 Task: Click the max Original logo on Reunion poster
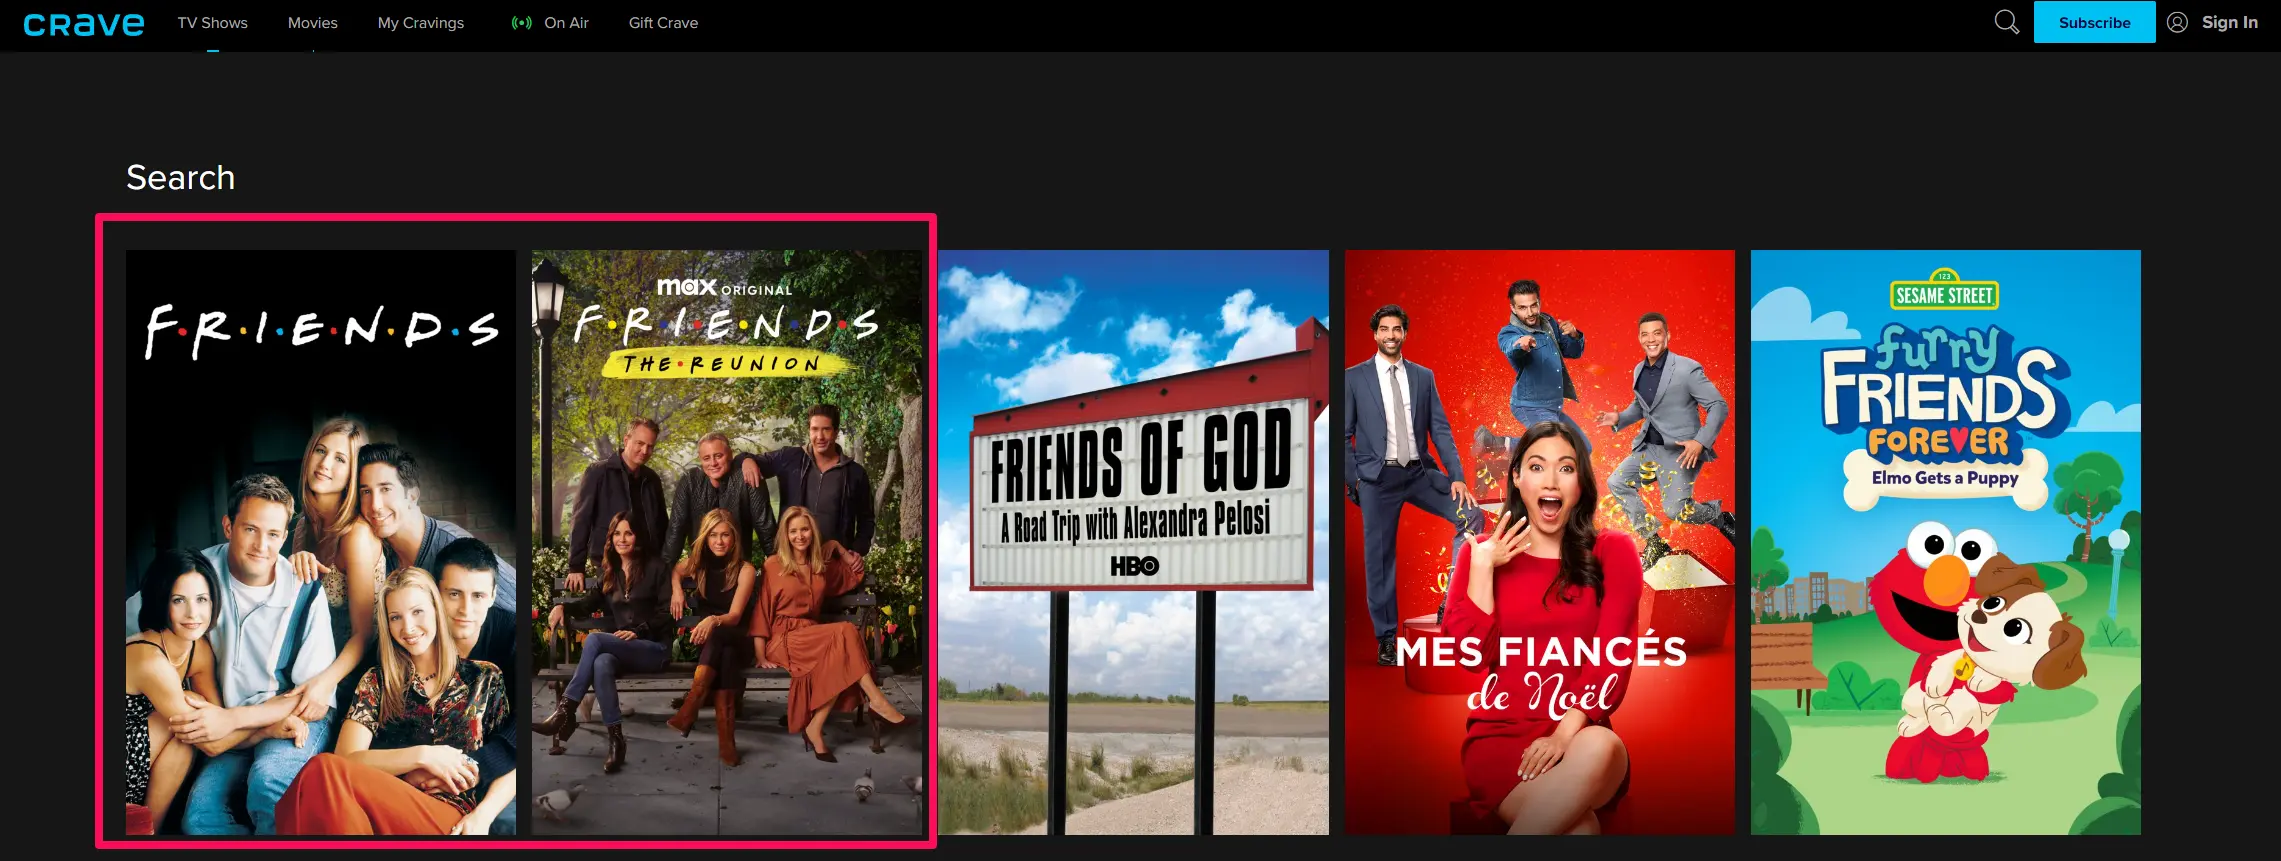tap(725, 287)
